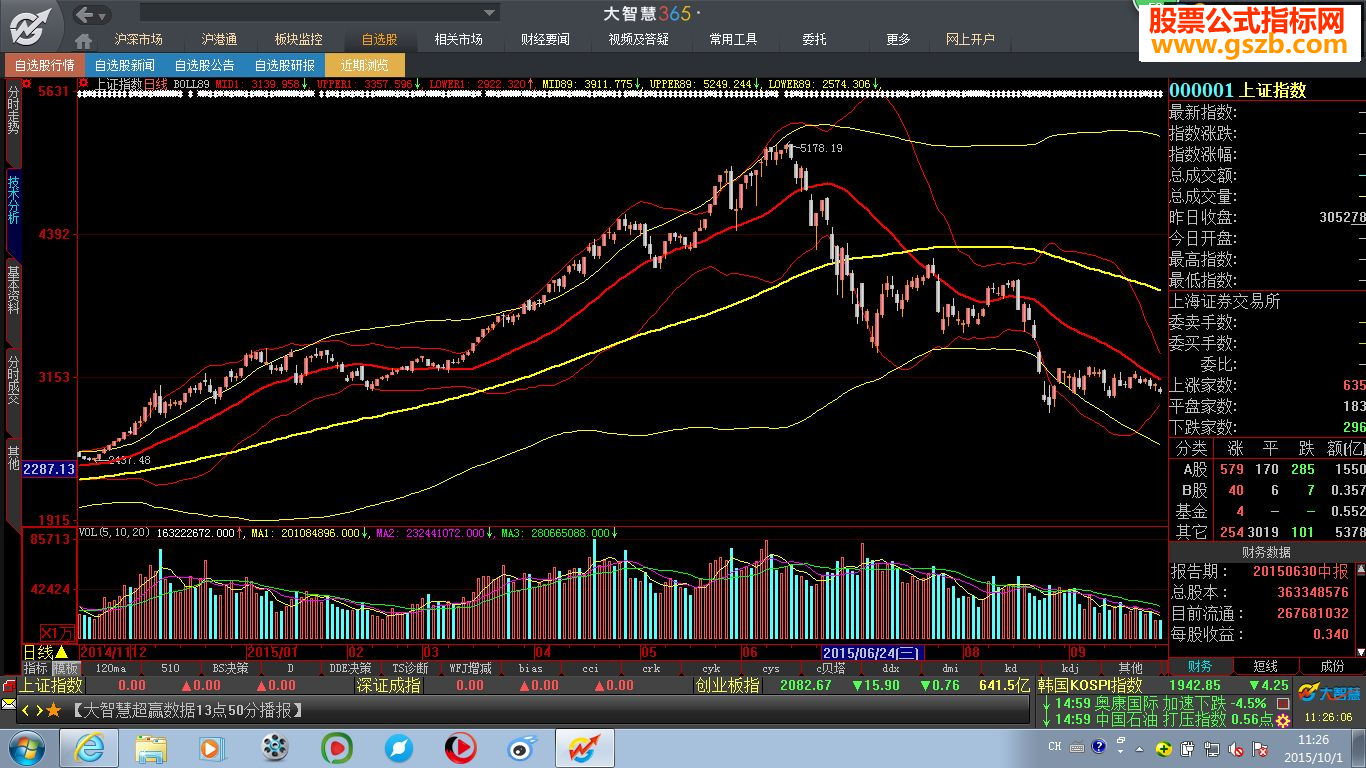Viewport: 1366px width, 768px height.
Task: Apply the crk indicator
Action: (651, 668)
